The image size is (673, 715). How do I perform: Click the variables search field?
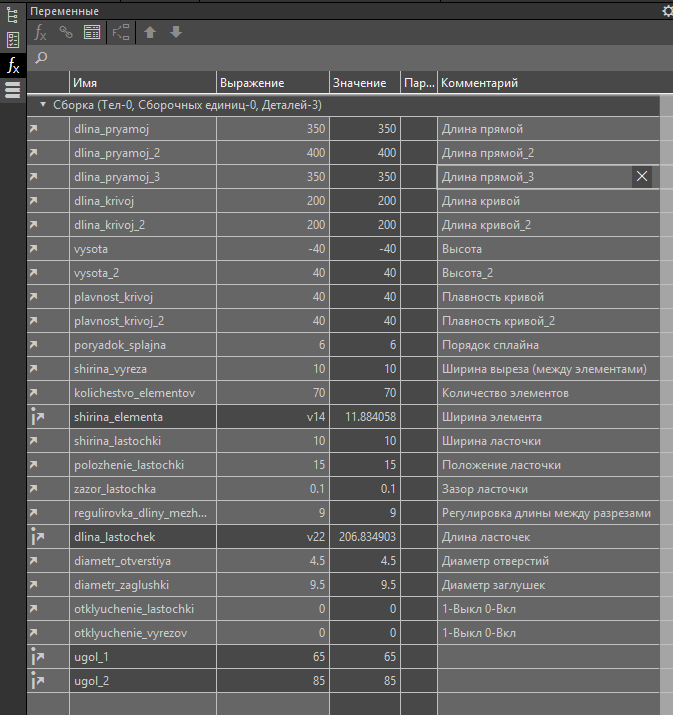(x=350, y=58)
